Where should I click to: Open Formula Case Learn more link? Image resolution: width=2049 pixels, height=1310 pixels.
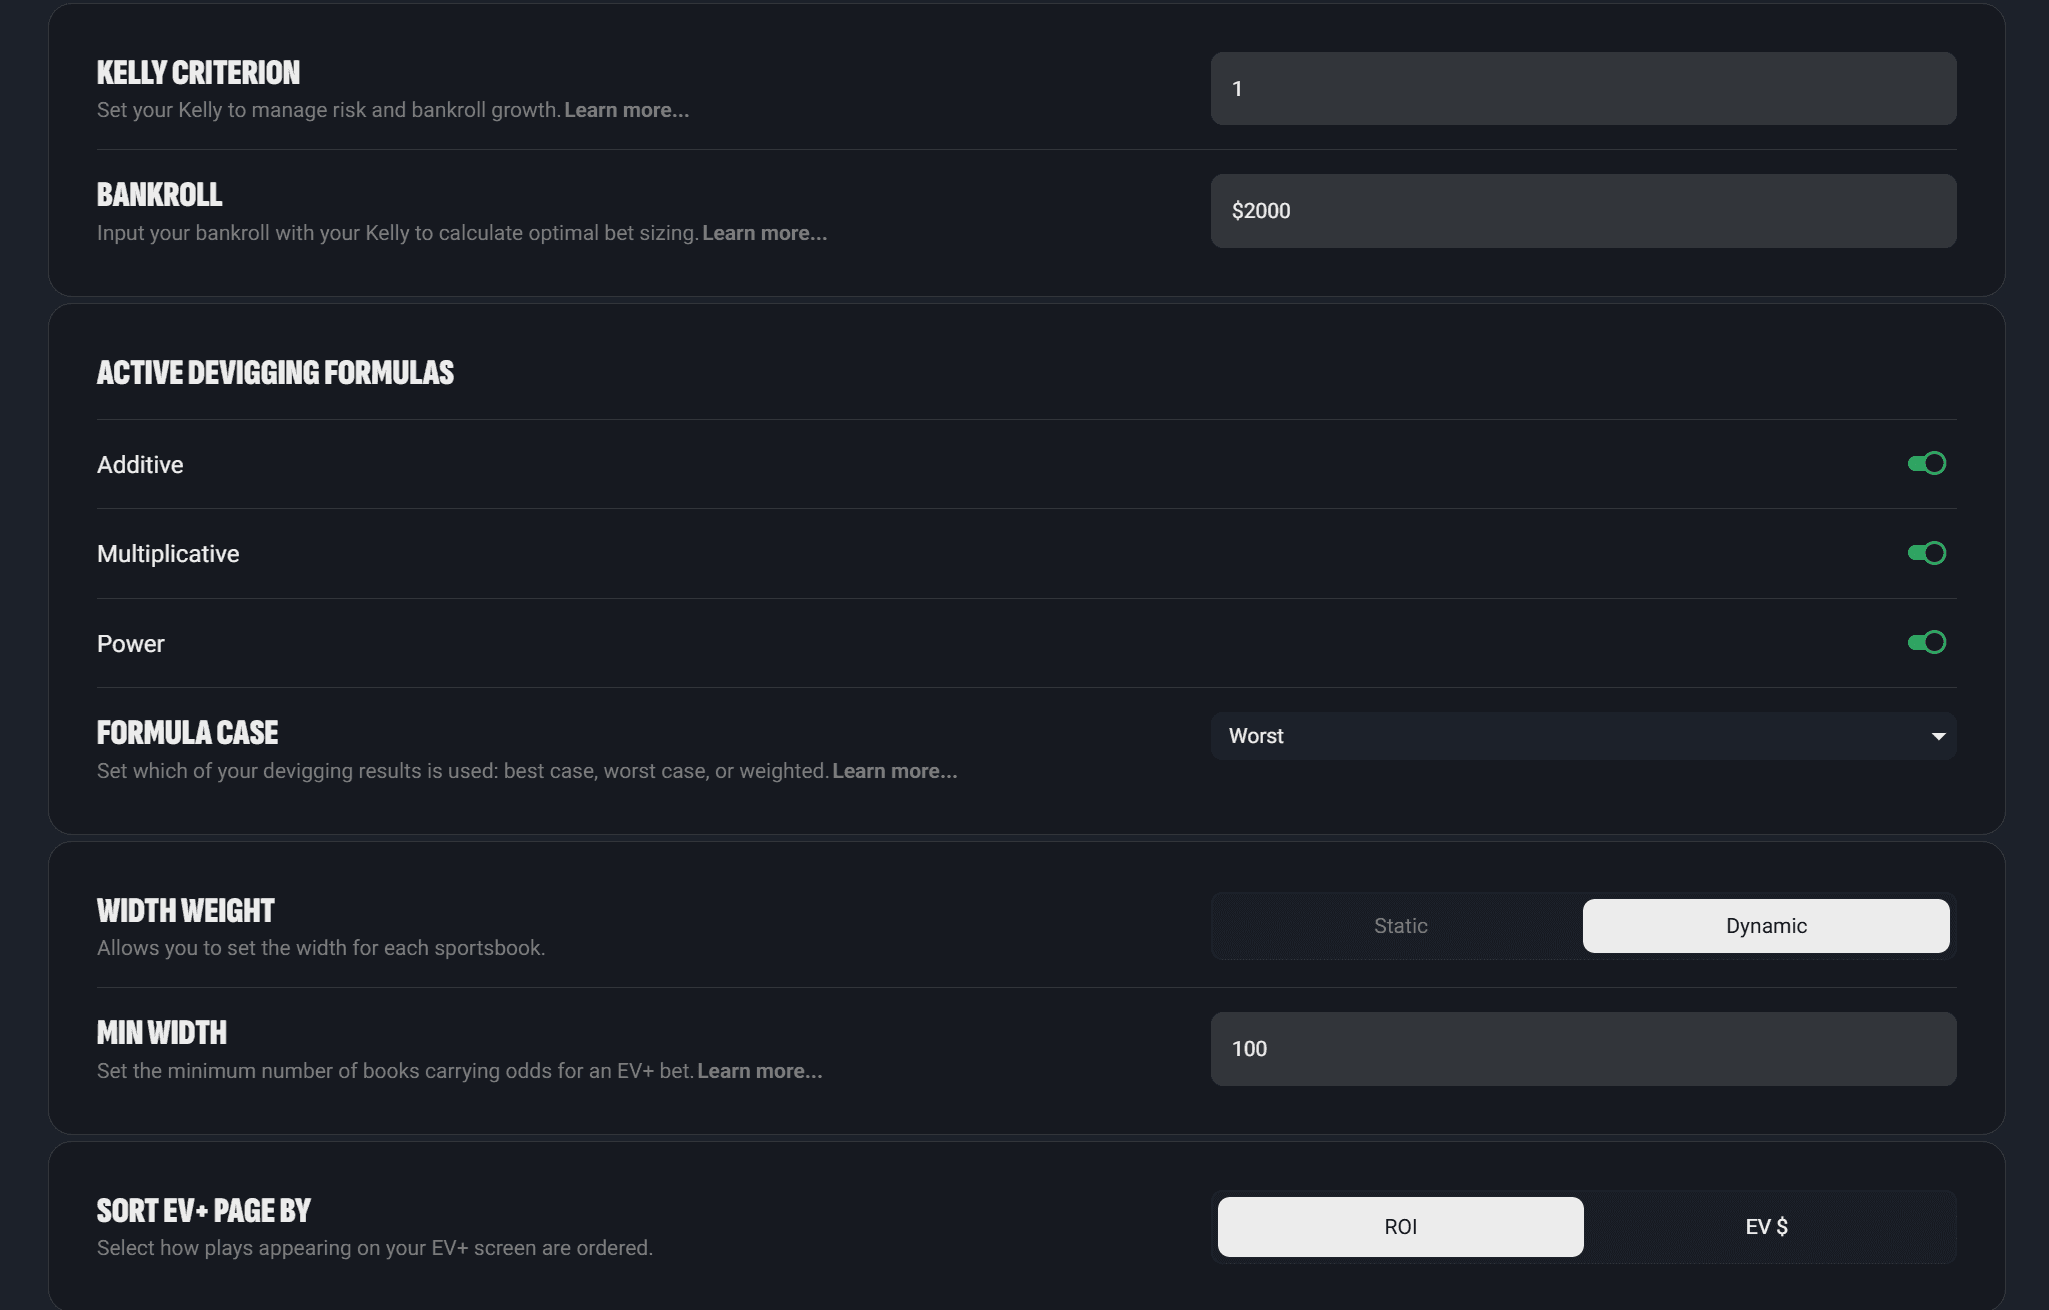[x=894, y=772]
